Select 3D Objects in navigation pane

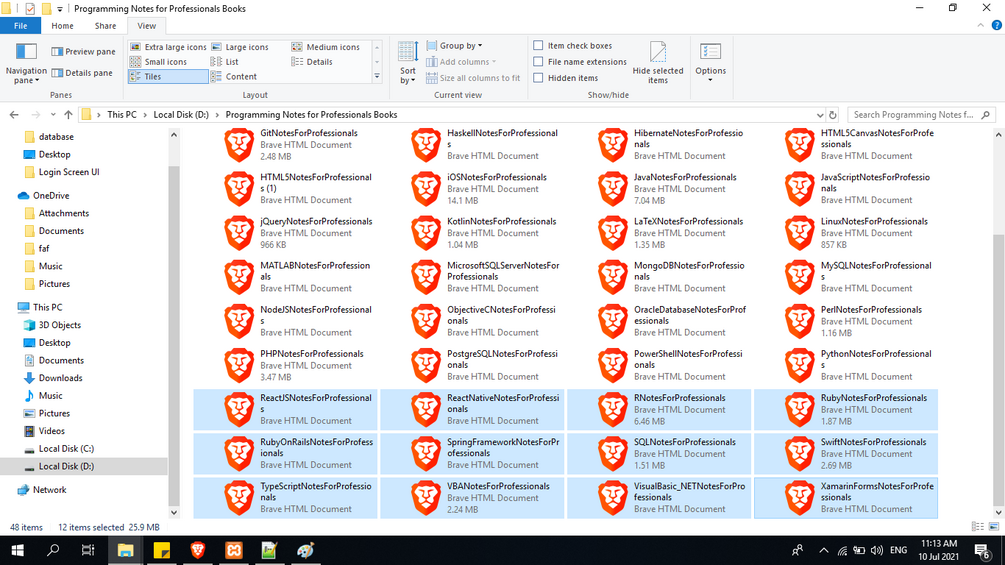pos(60,325)
